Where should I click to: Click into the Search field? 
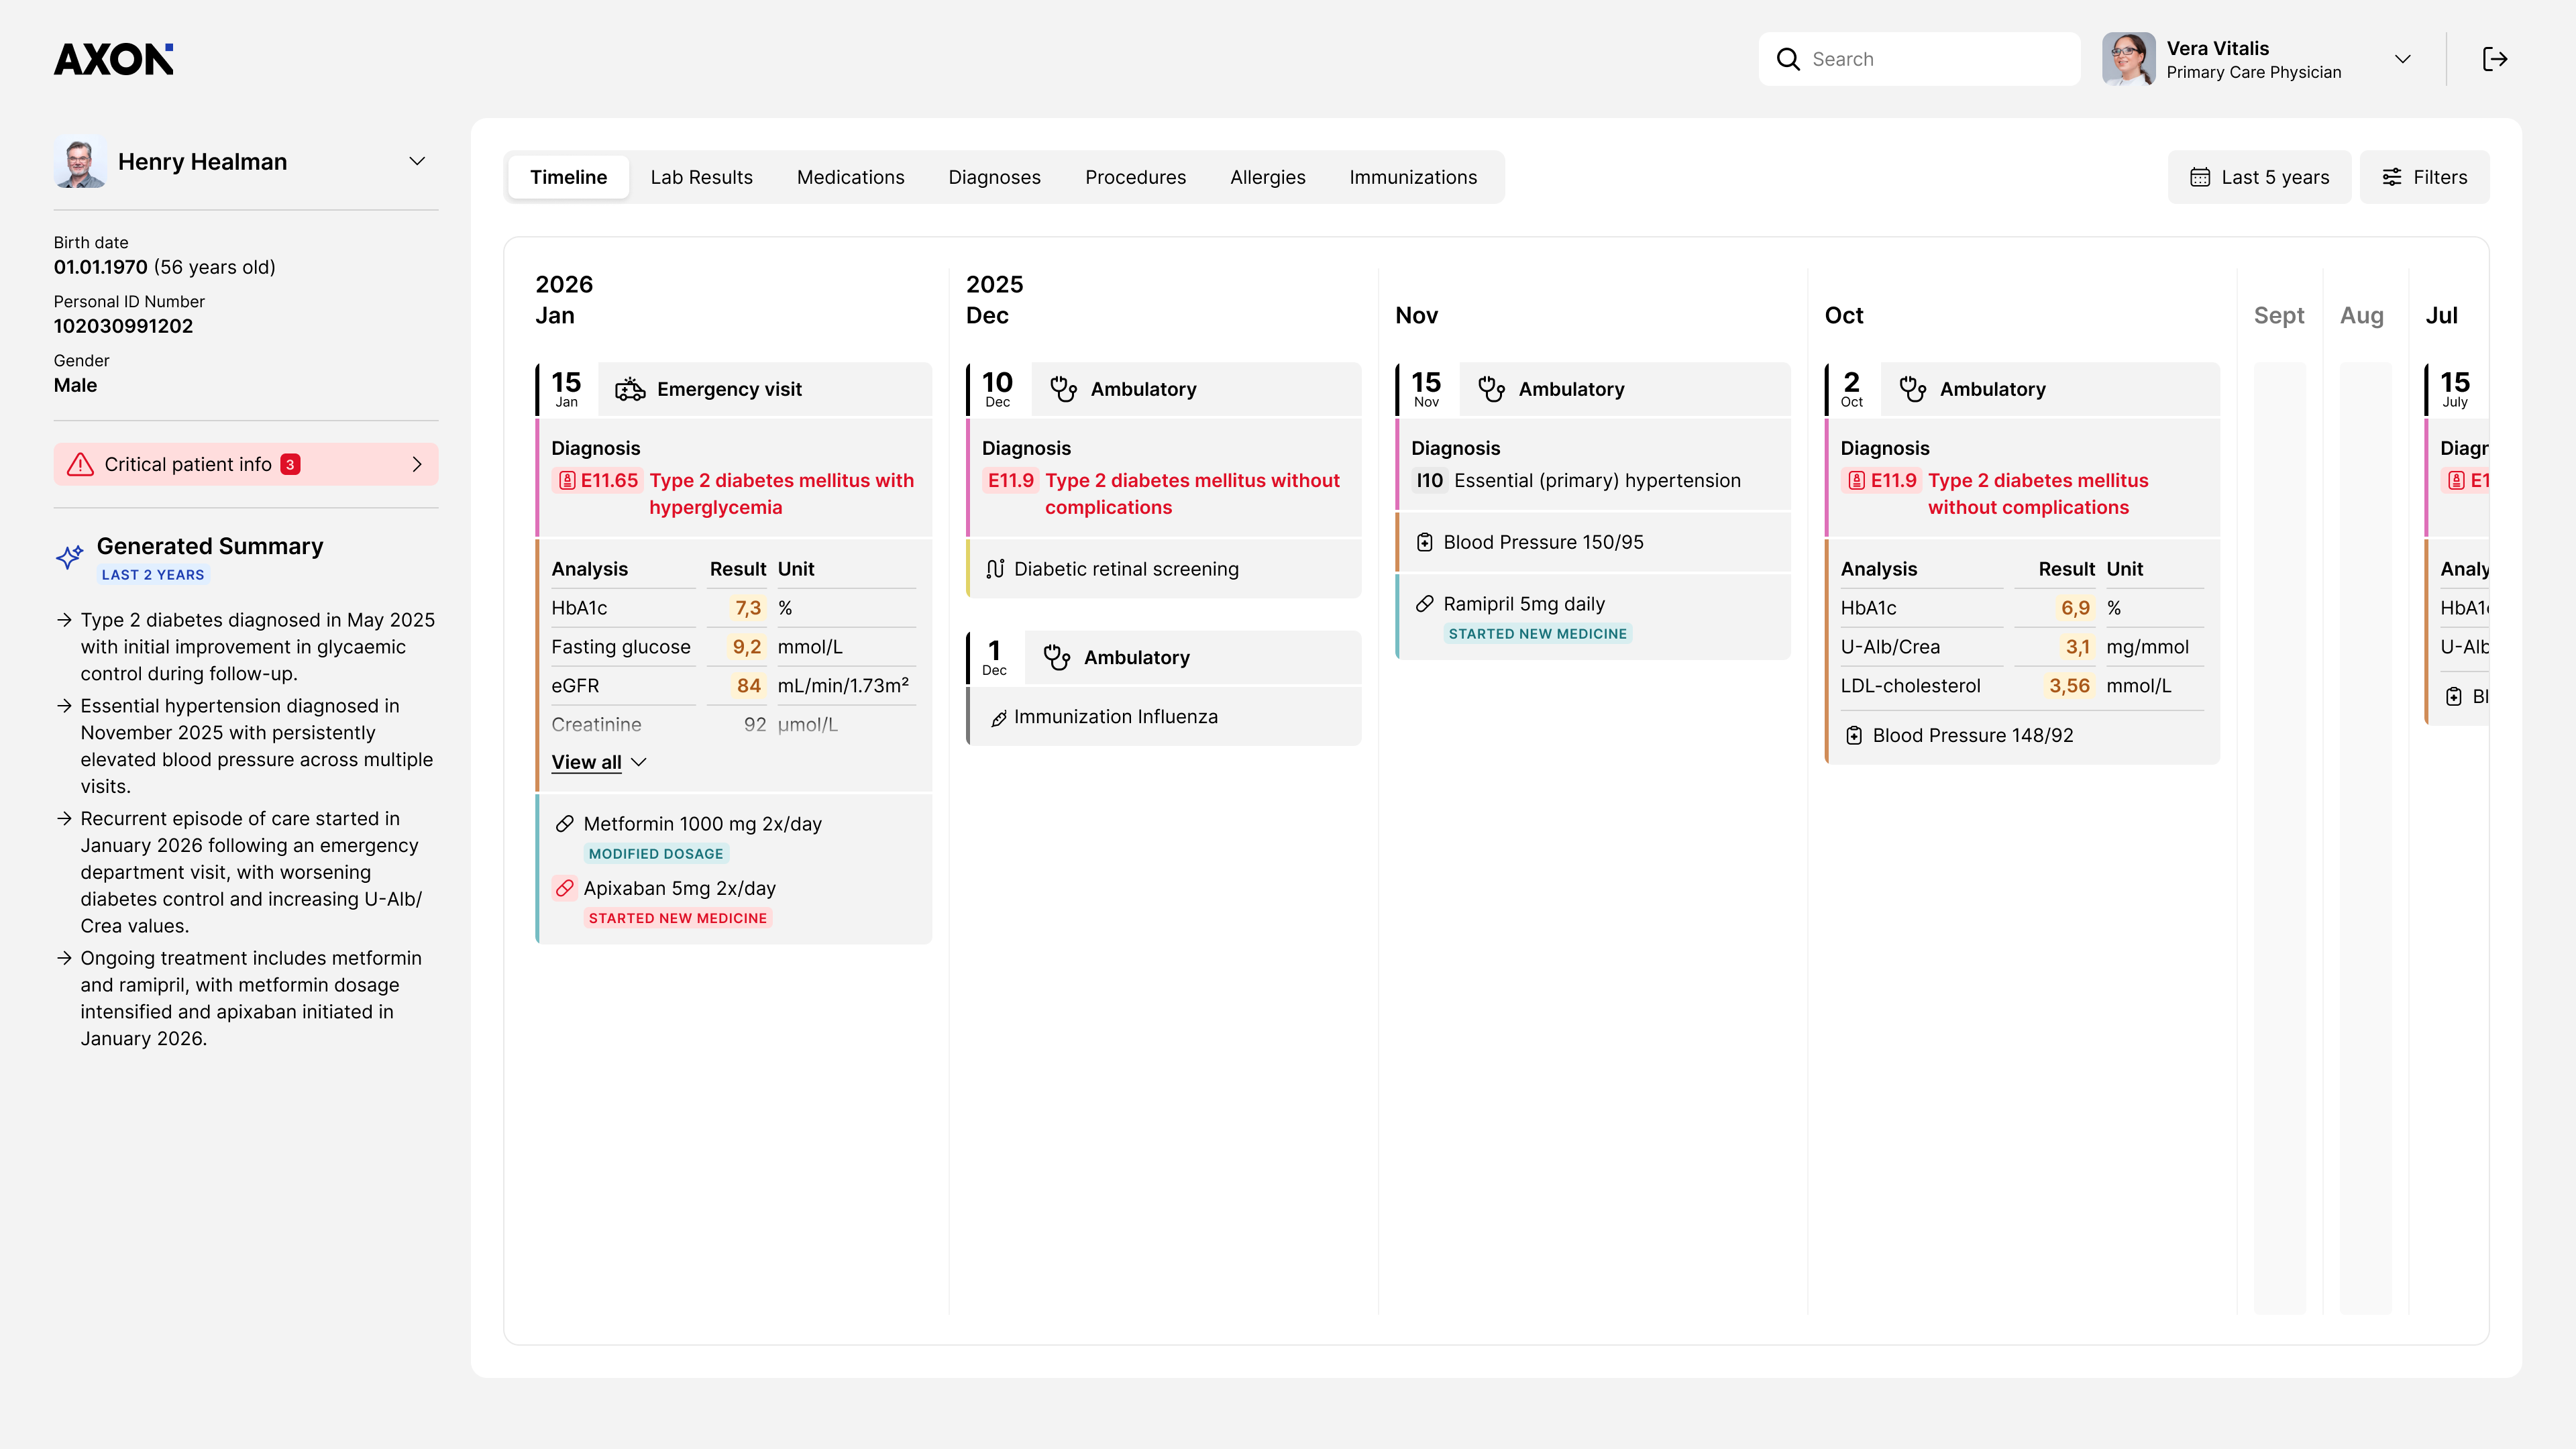[1920, 59]
